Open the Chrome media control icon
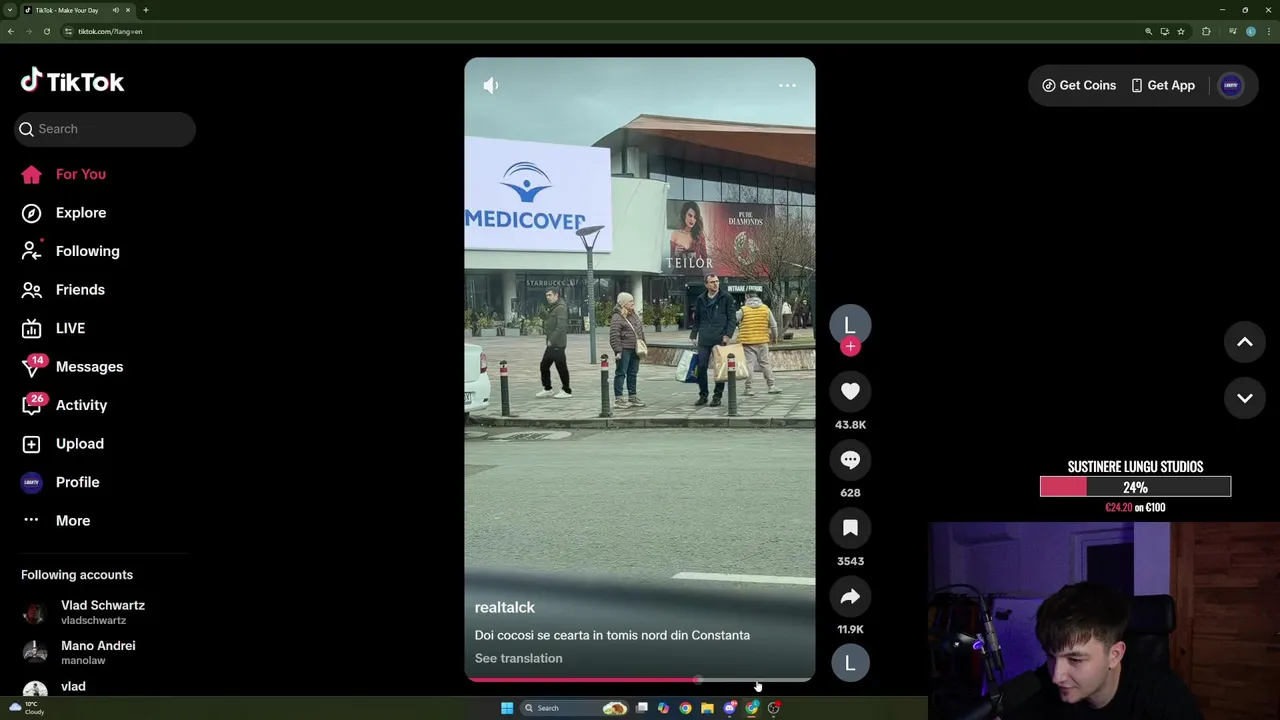The image size is (1280, 720). 1233,31
